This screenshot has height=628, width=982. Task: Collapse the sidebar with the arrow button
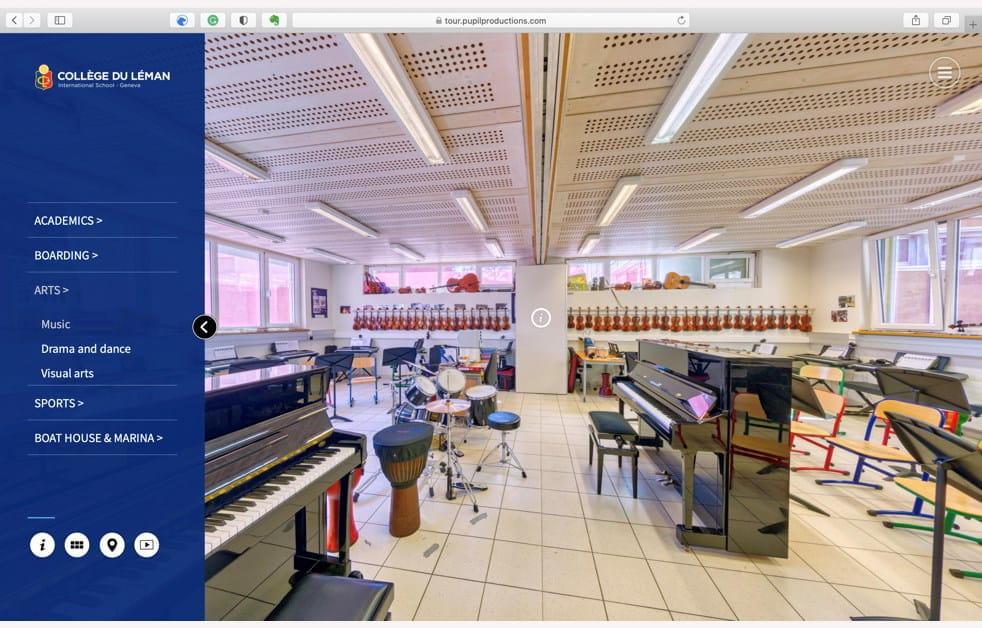pyautogui.click(x=204, y=327)
